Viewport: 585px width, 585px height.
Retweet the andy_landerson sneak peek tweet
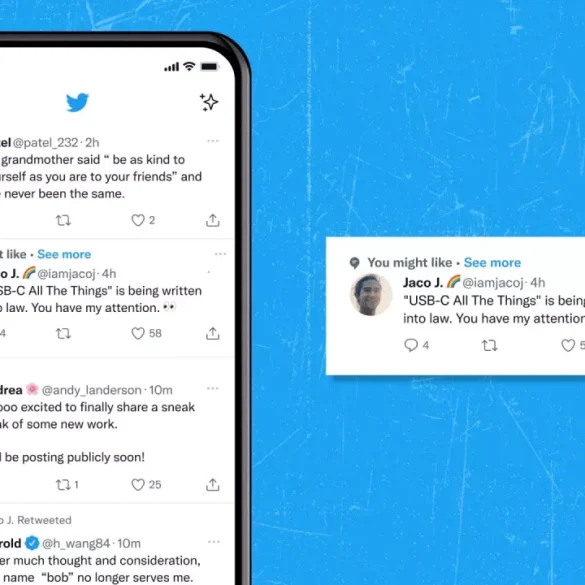point(63,485)
